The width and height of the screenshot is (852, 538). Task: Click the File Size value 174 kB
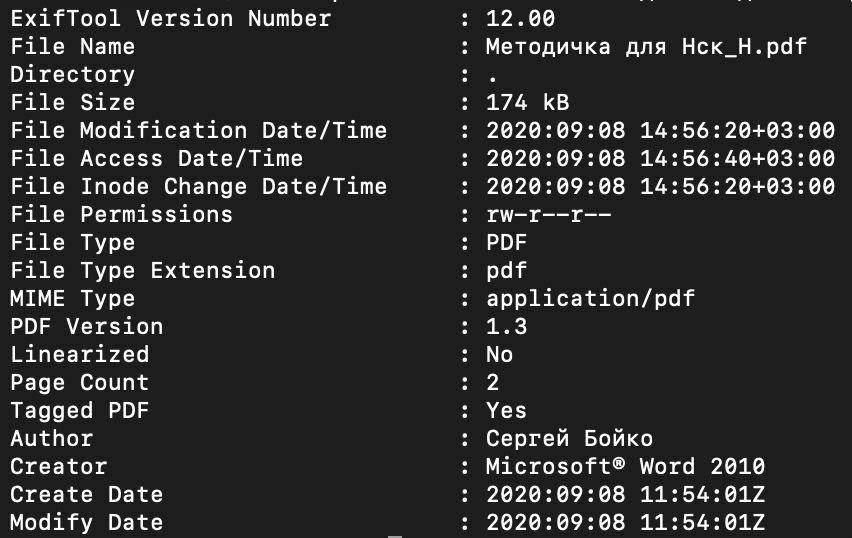click(x=527, y=103)
